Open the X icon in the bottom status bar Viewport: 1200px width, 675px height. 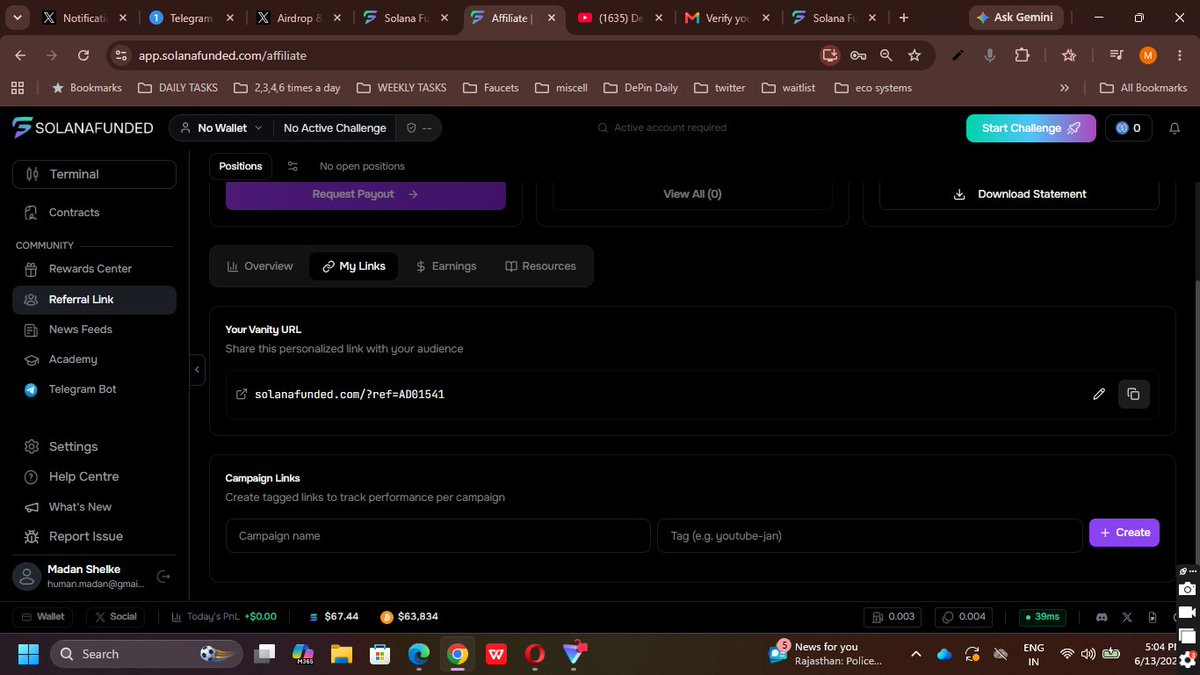1127,617
